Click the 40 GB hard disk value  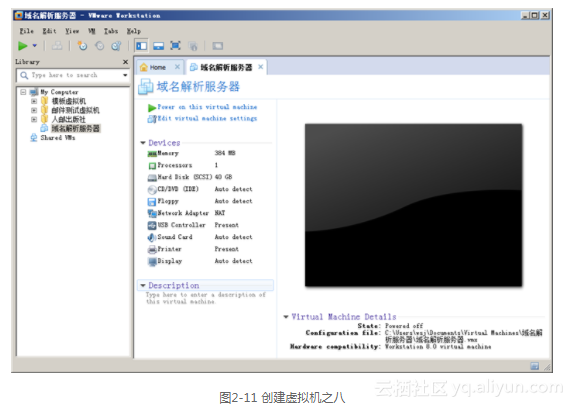point(223,177)
